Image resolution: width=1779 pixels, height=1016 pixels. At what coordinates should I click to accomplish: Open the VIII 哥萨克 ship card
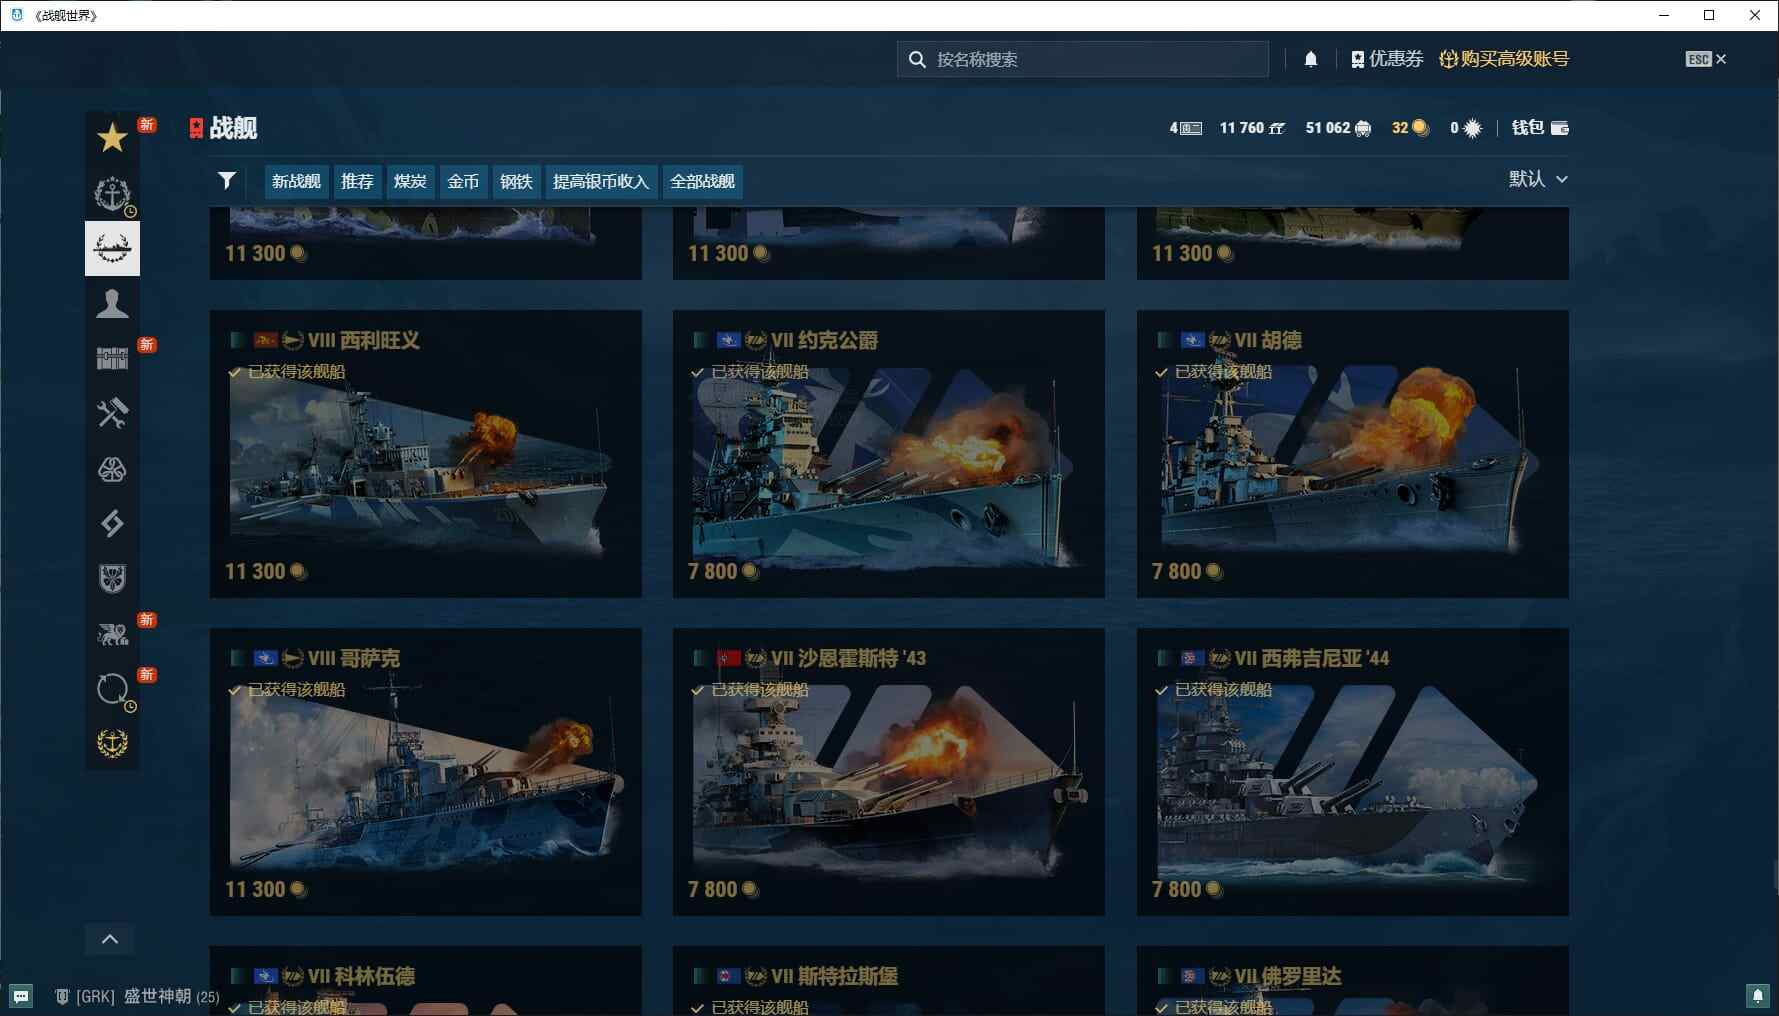tap(426, 772)
